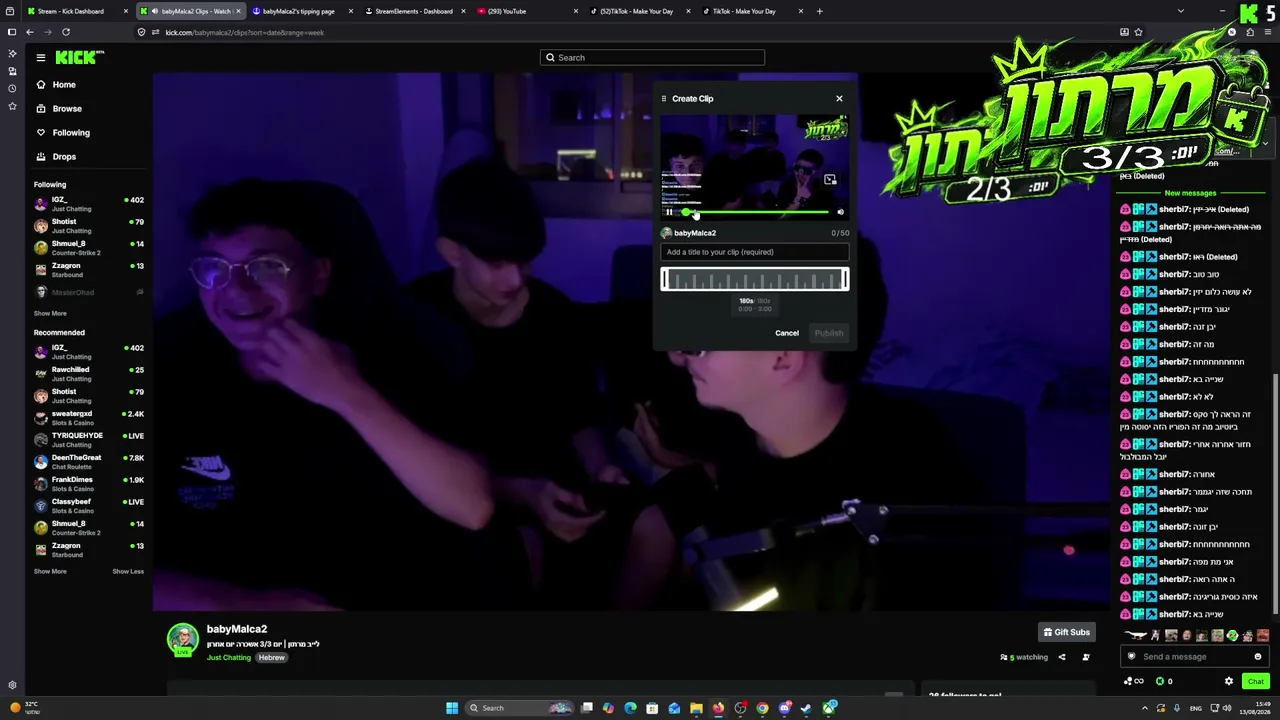Open Classybeef channel in Recommended
This screenshot has height=720, width=1280.
tap(89, 506)
